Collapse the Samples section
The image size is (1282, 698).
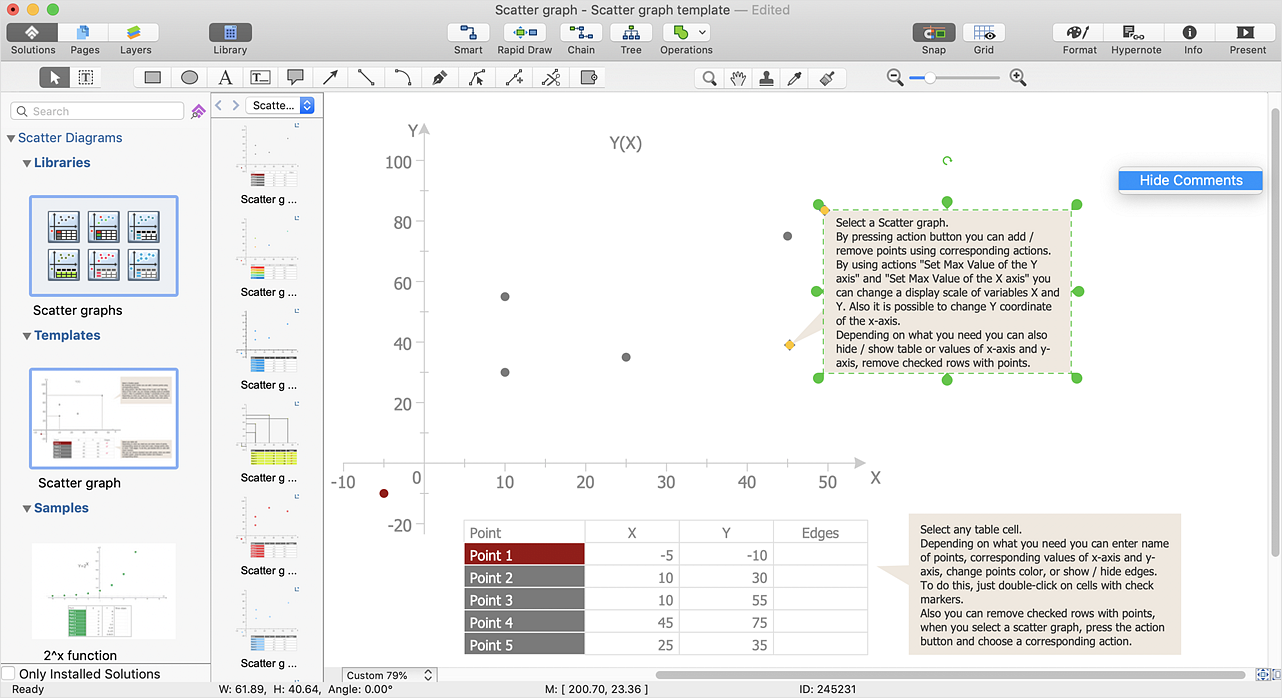tap(27, 508)
